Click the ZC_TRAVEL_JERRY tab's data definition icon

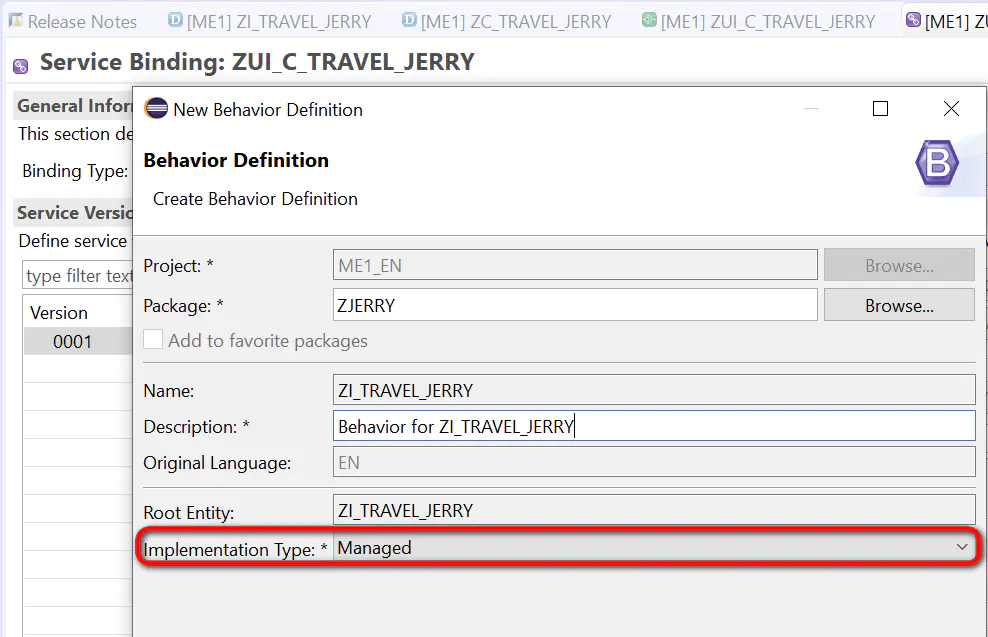(410, 20)
